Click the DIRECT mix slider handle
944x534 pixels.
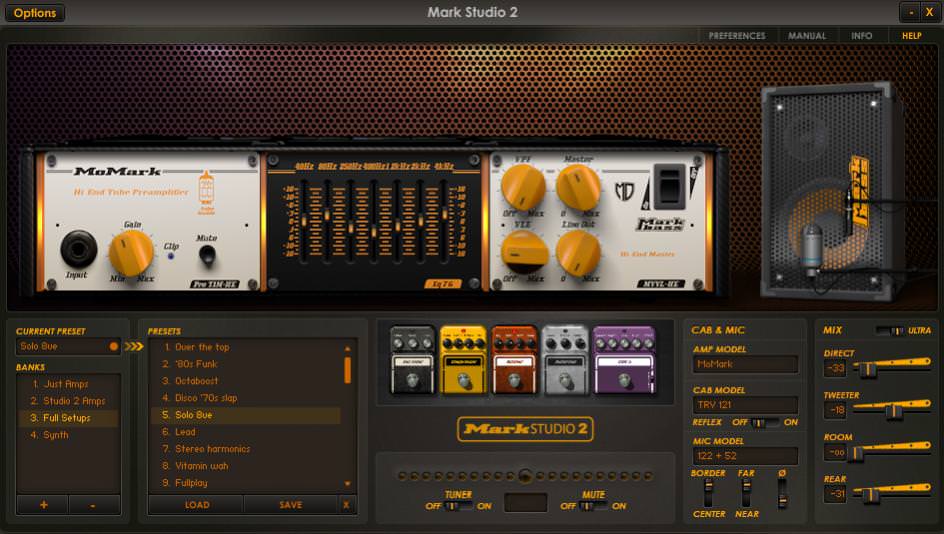[868, 369]
